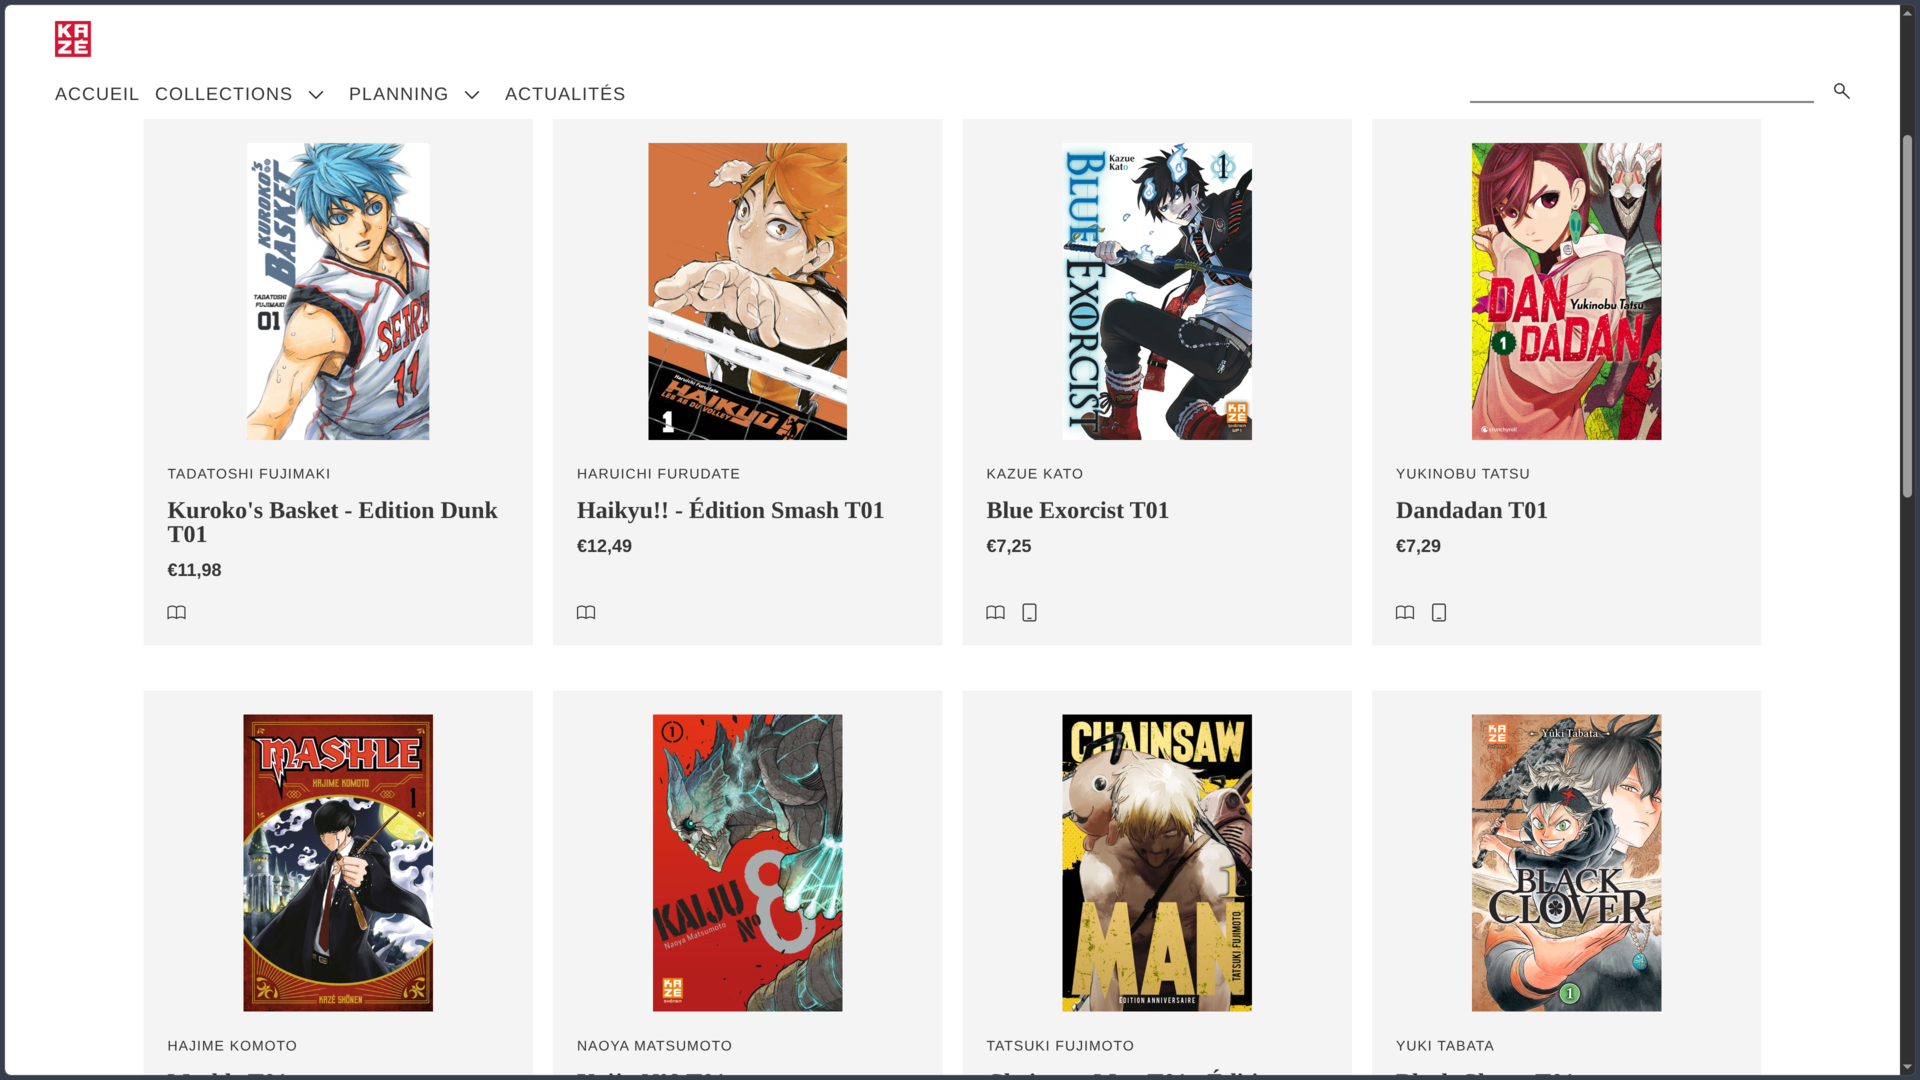Click author name Tadatoshi Fujimaki
The width and height of the screenshot is (1920, 1080).
[x=249, y=474]
